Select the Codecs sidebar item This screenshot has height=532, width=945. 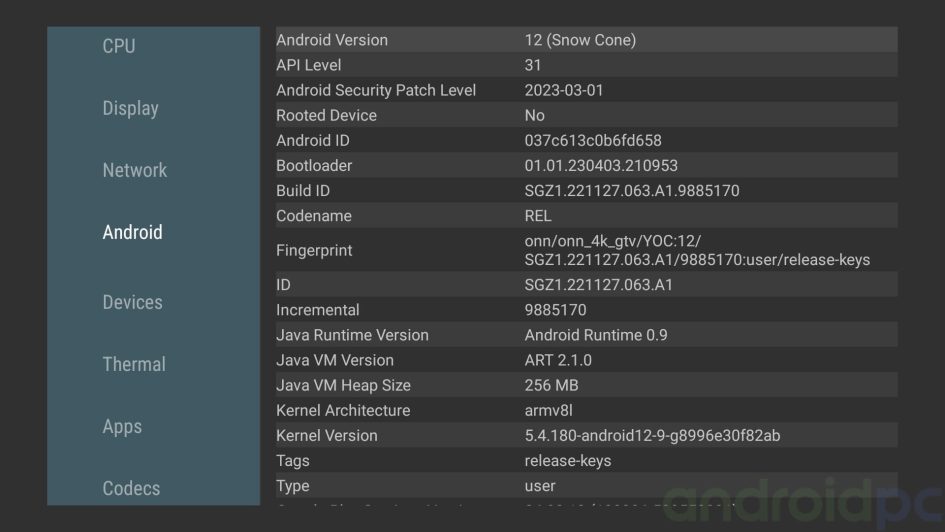(x=131, y=488)
